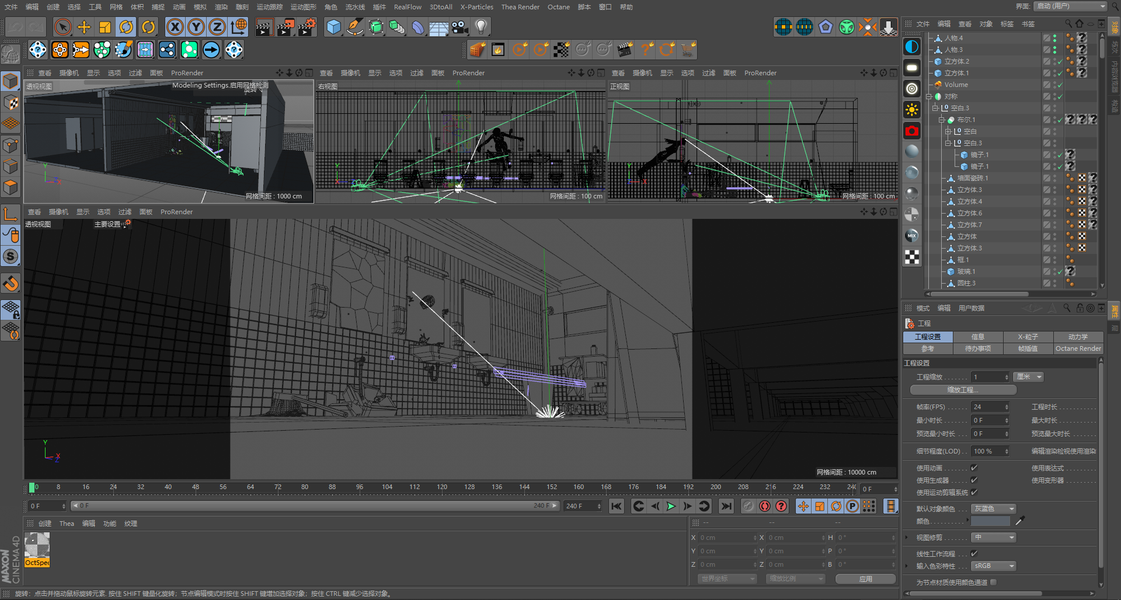Open the deformer bend object icon
Screen dimensions: 1121x600
(x=418, y=27)
